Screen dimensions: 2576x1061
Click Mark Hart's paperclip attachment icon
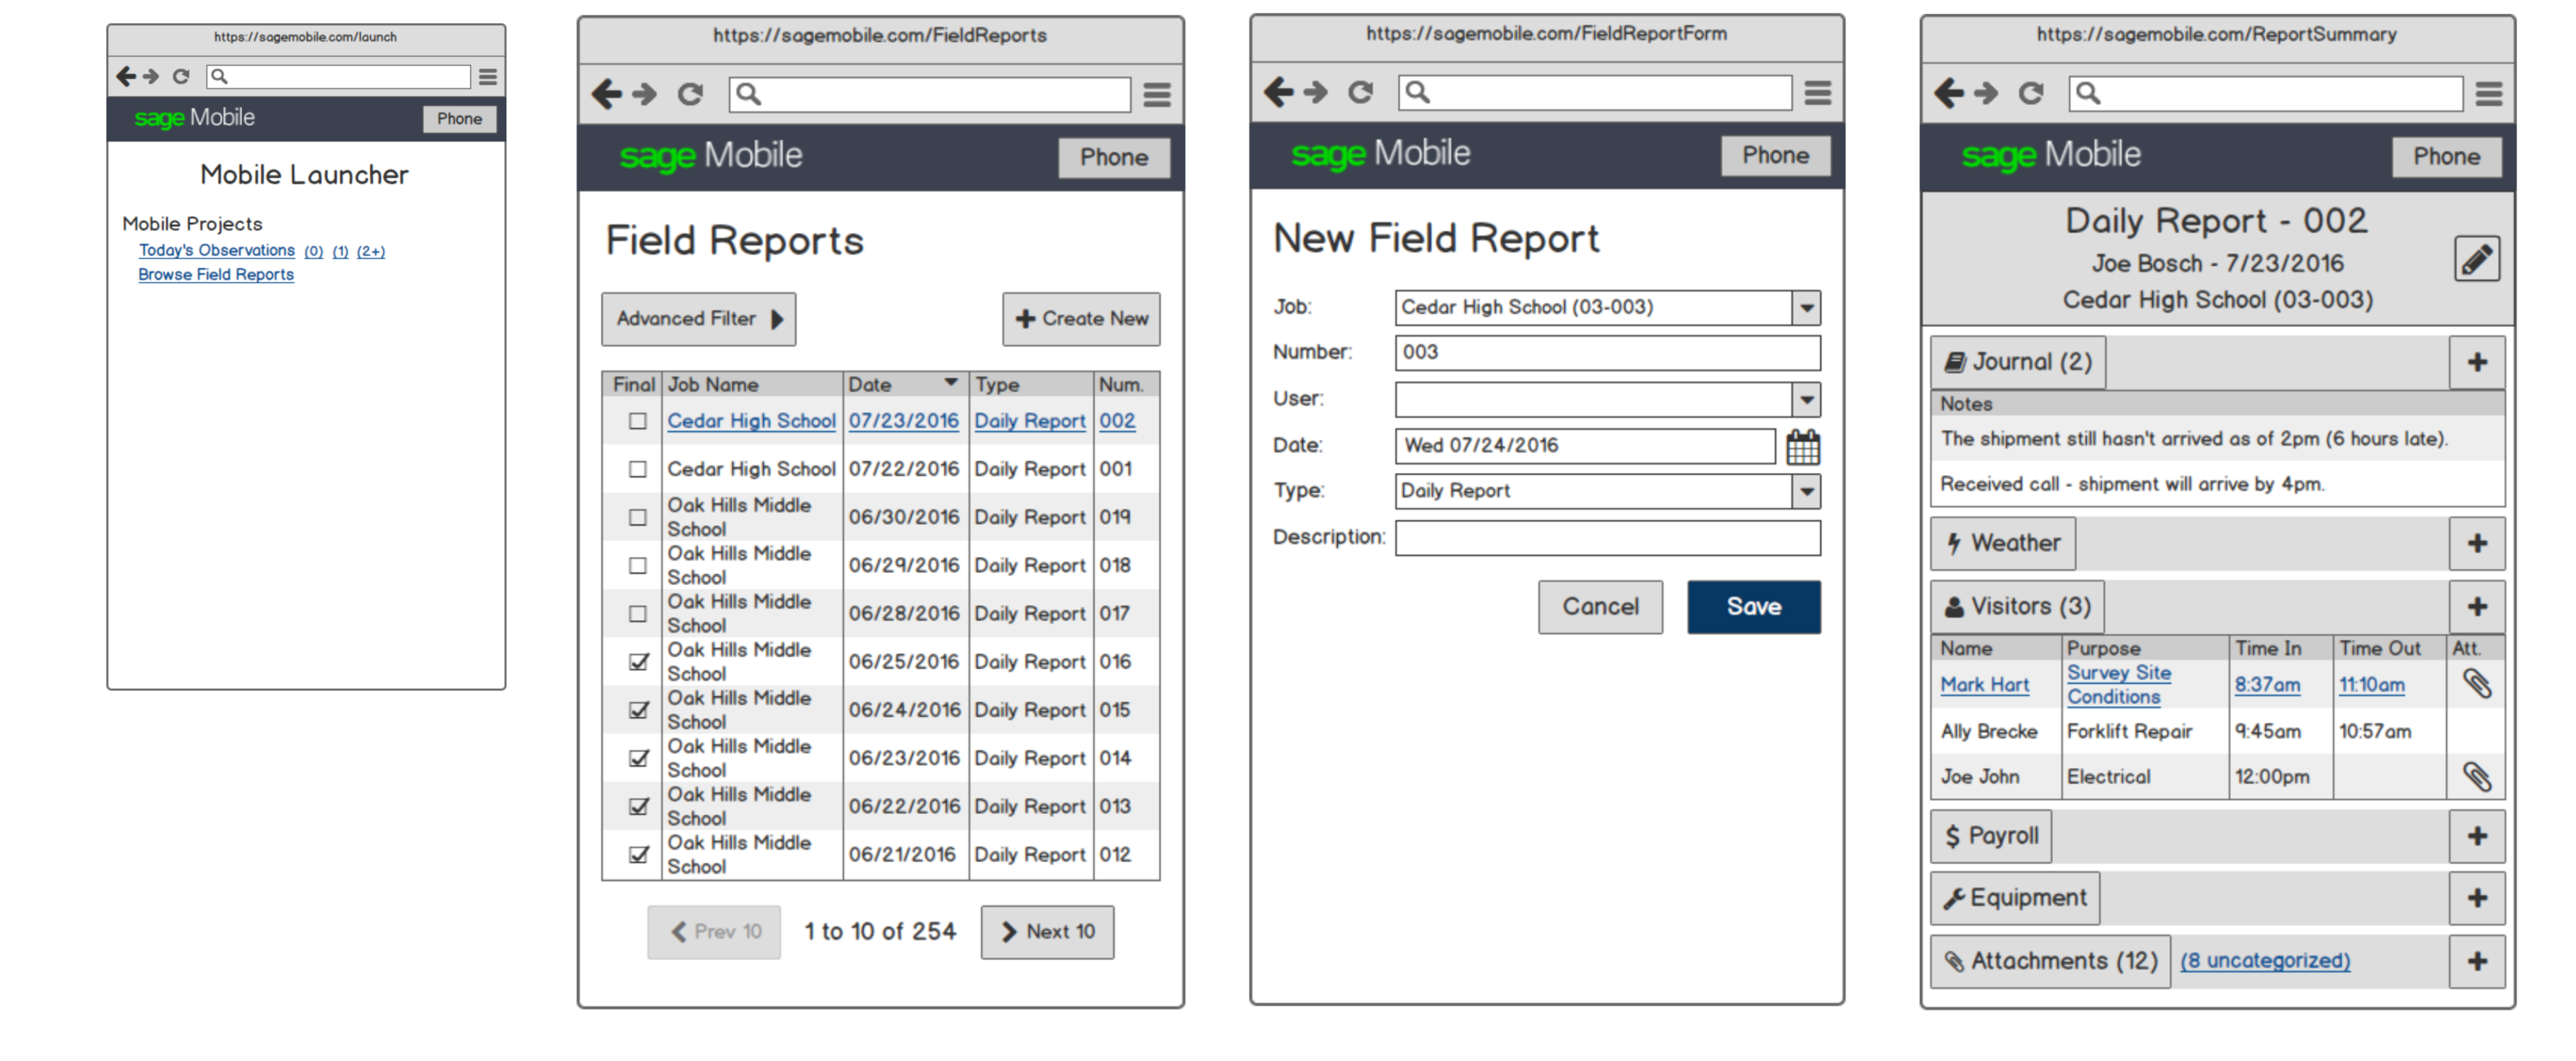click(x=2476, y=685)
